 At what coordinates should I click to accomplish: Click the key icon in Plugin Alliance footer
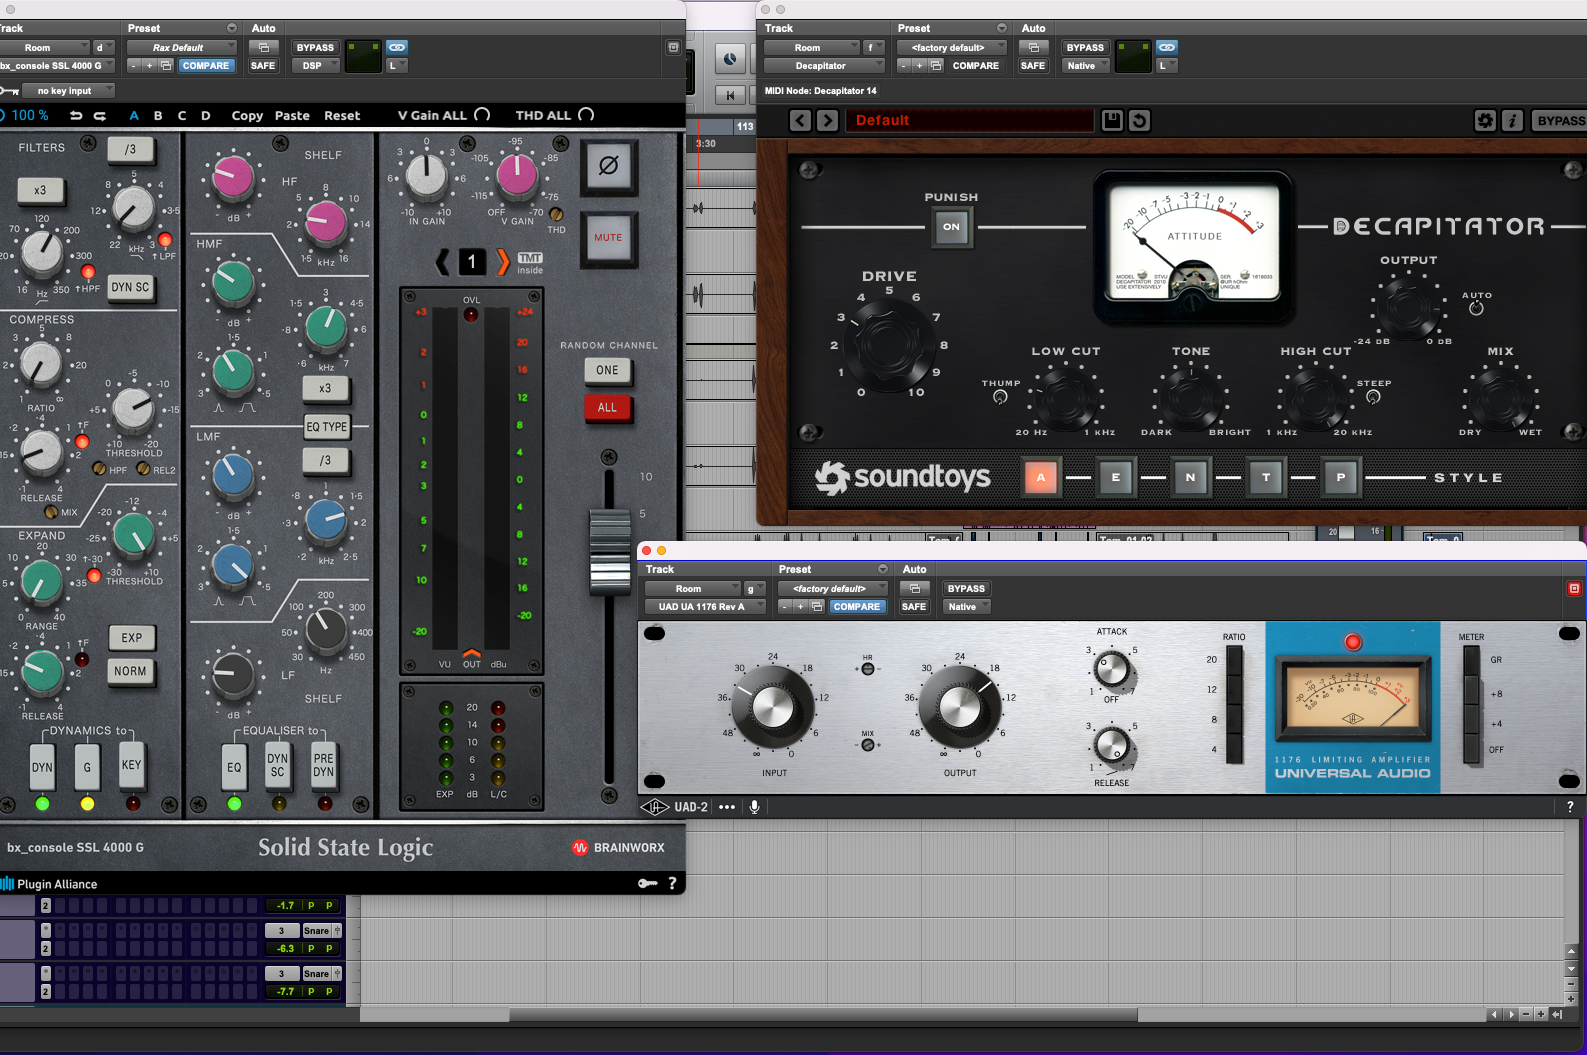[x=648, y=883]
